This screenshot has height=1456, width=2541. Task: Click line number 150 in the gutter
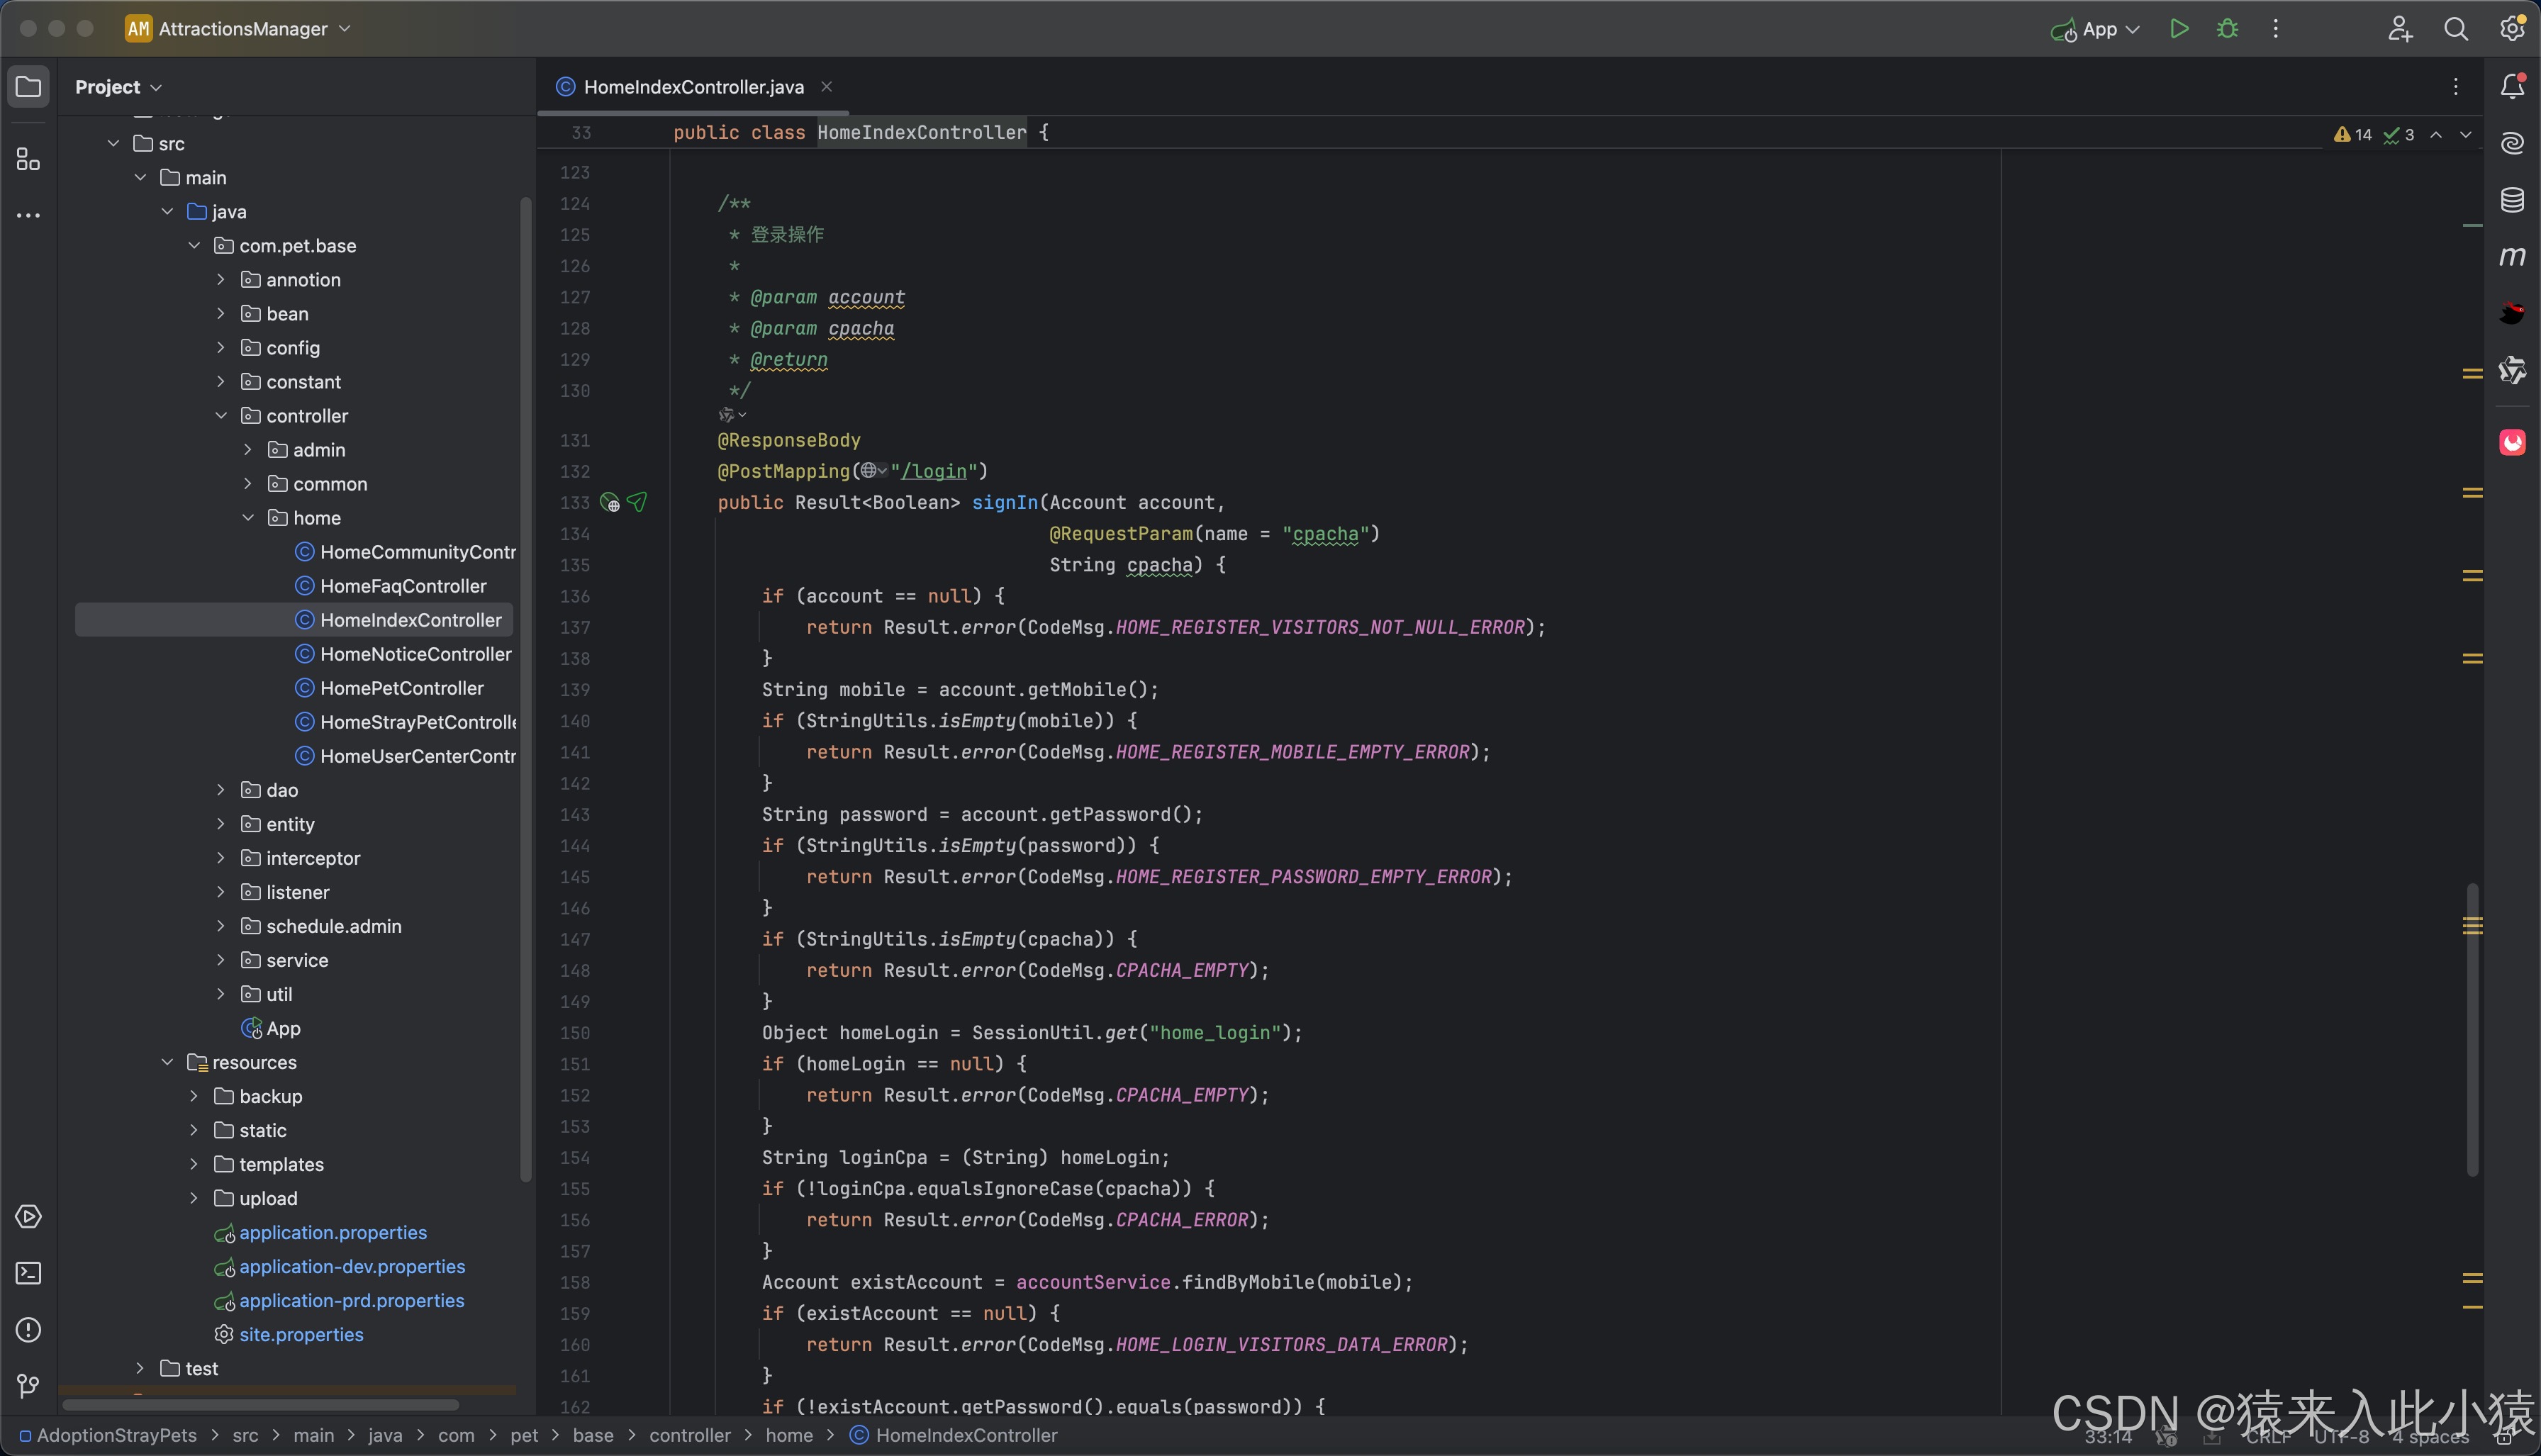(575, 1033)
